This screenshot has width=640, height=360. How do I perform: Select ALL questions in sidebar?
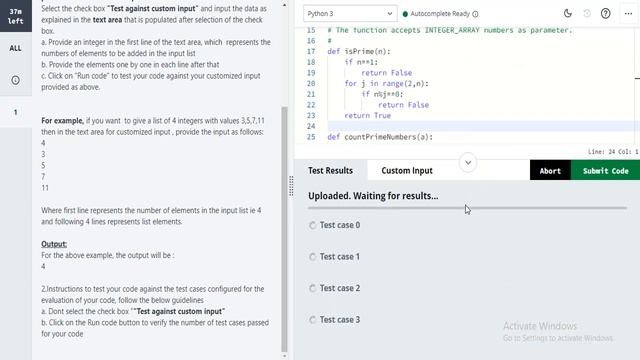coord(16,48)
